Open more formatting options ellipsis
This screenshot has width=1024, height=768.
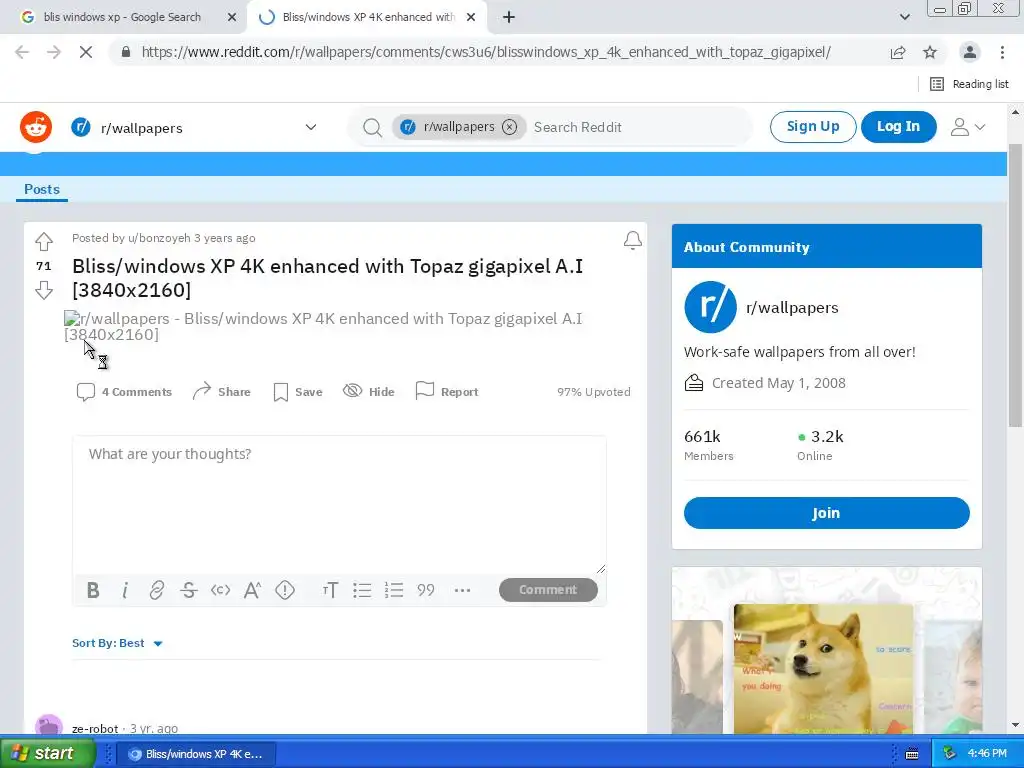462,590
